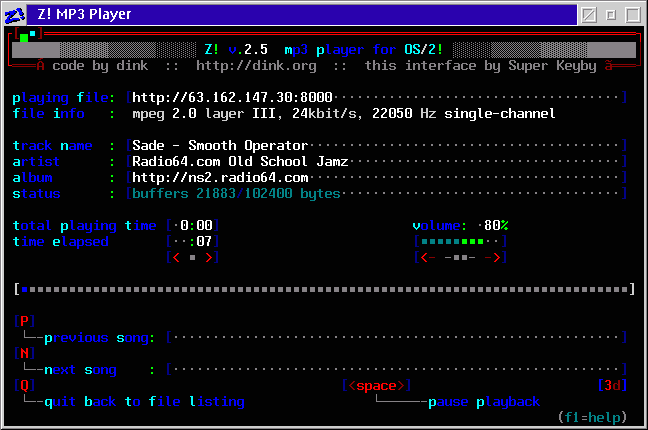Click the 'playing file:' label
This screenshot has width=648, height=430.
coord(64,98)
